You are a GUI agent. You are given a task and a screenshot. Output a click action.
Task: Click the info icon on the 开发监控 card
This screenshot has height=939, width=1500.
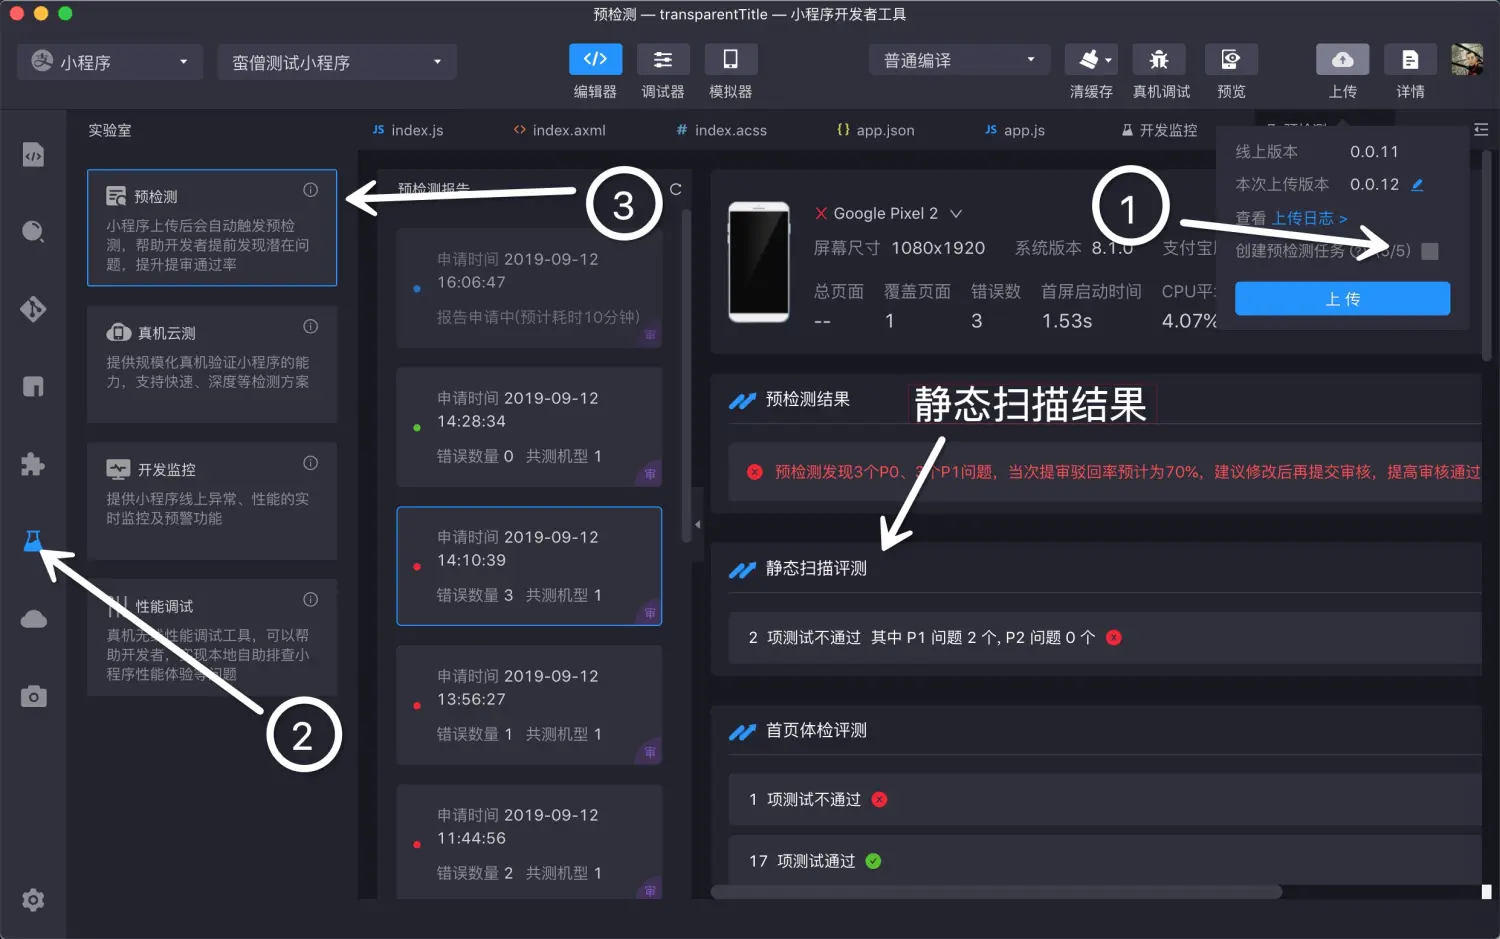311,463
